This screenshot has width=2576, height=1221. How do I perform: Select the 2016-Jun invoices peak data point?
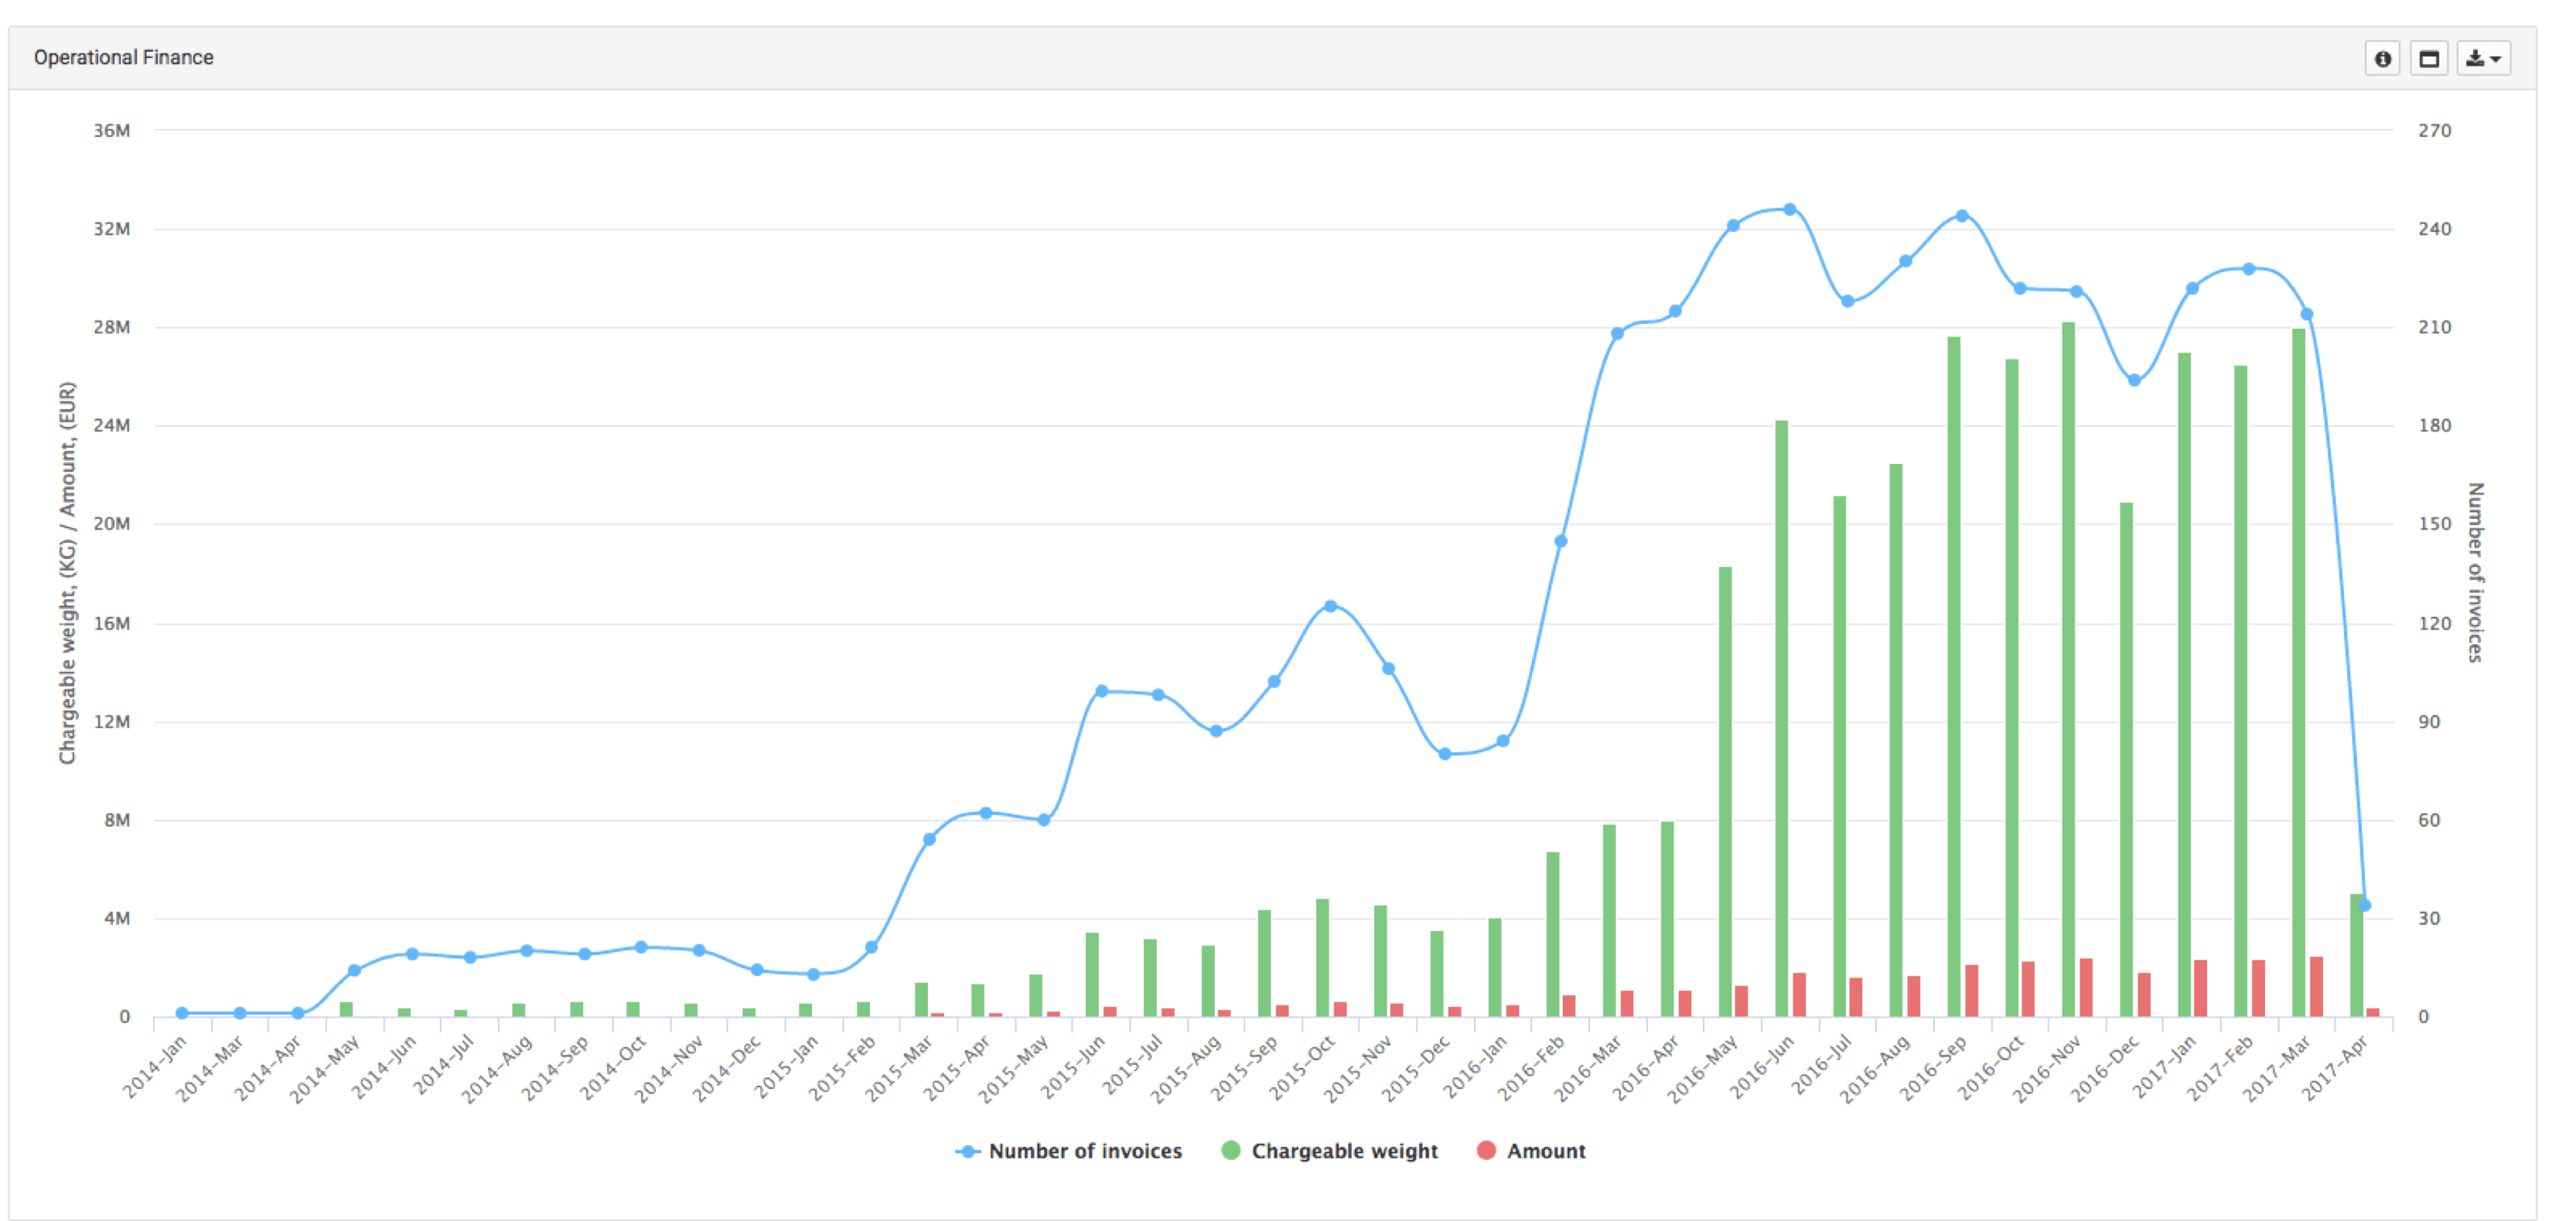pyautogui.click(x=1790, y=210)
